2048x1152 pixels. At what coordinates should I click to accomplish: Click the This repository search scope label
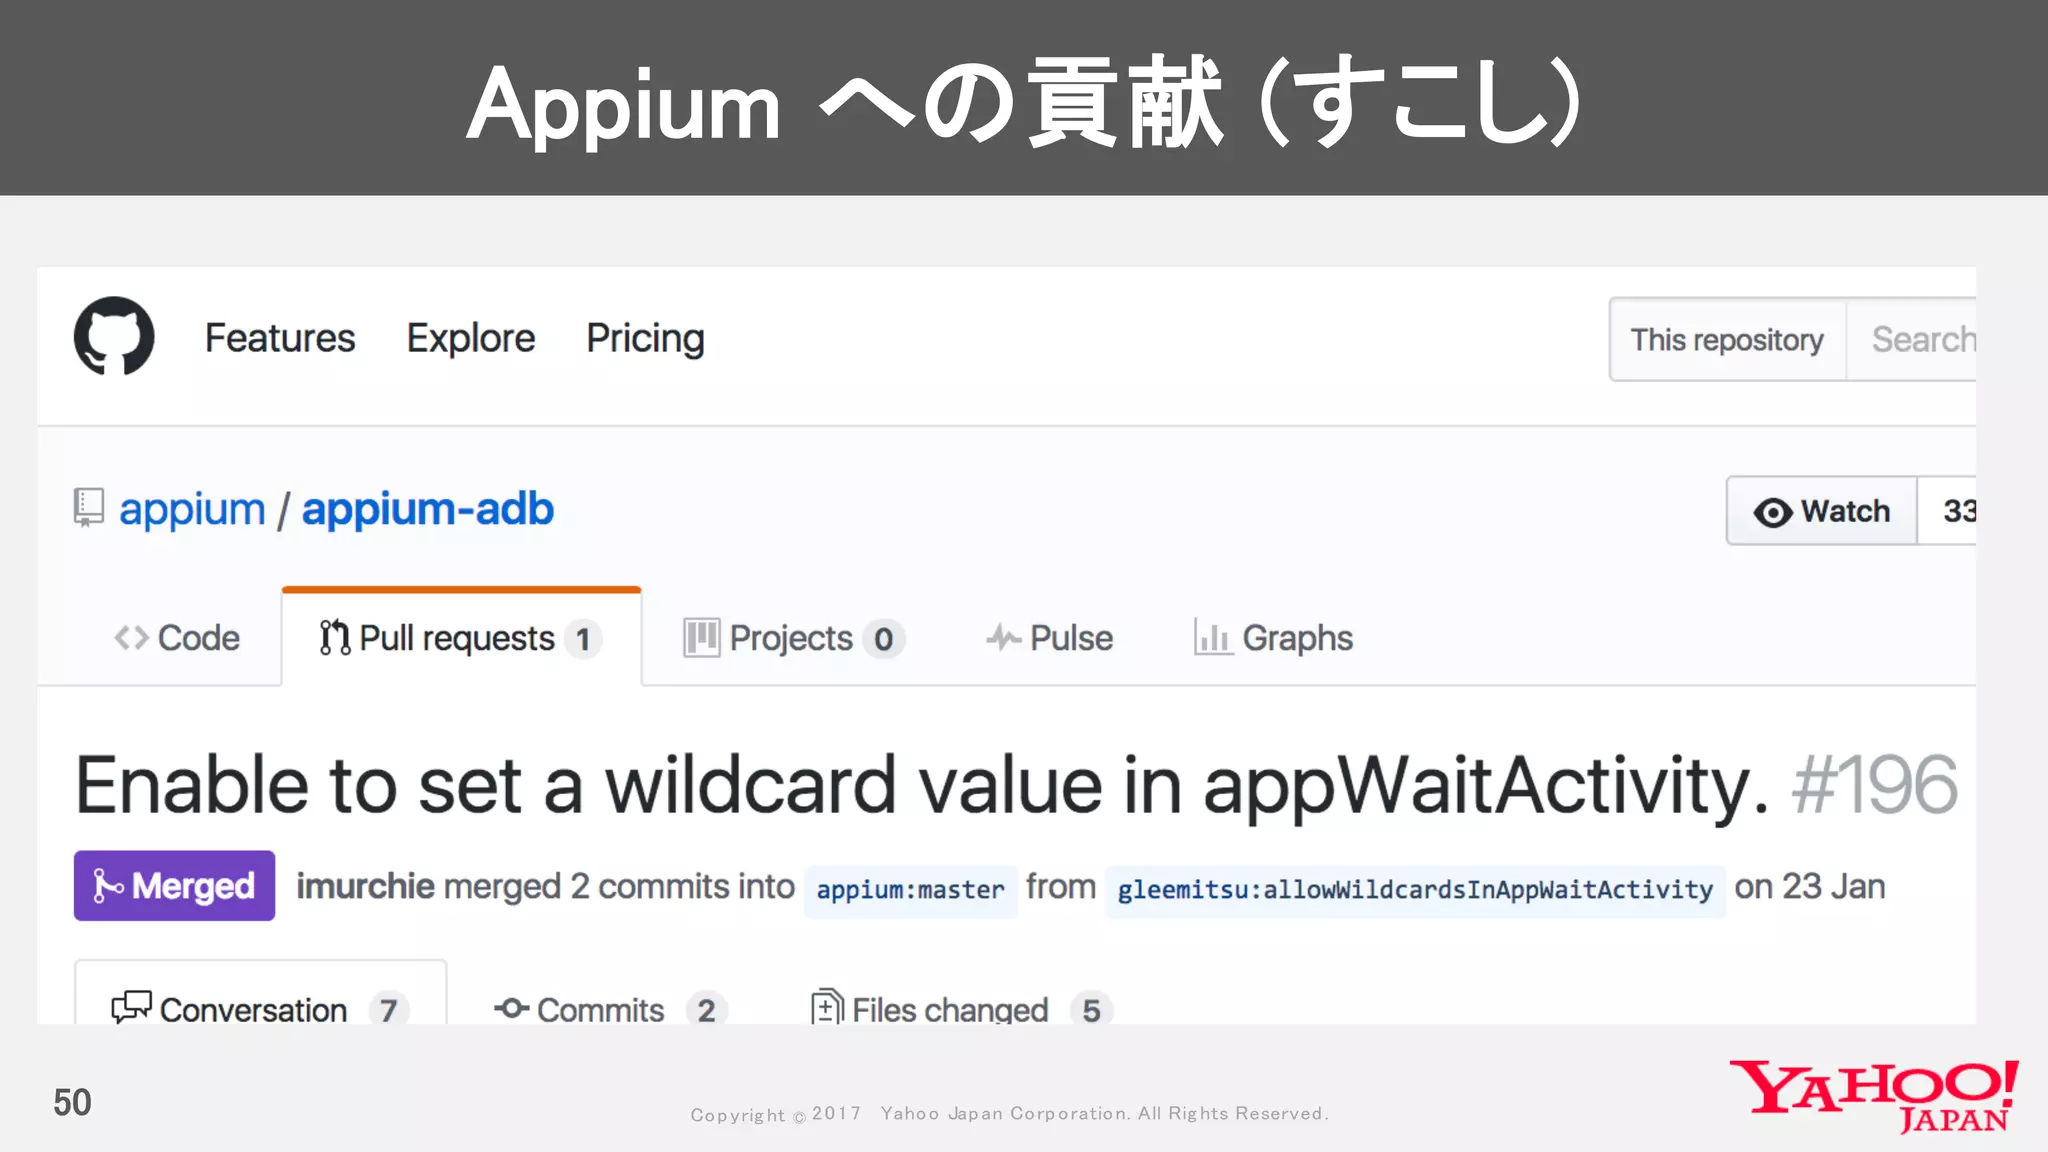pos(1727,340)
